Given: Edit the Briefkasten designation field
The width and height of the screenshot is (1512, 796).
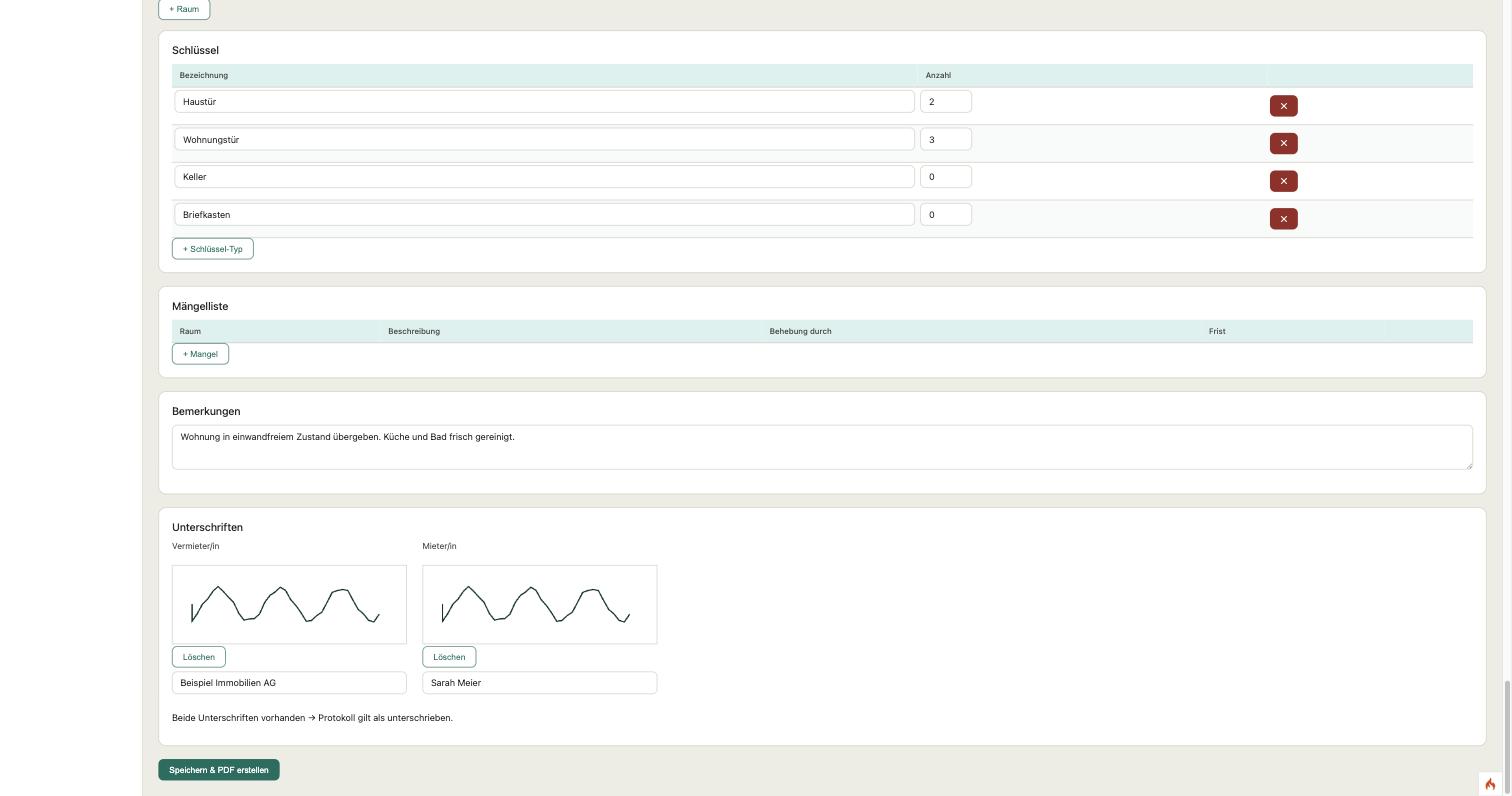Looking at the screenshot, I should (x=544, y=215).
